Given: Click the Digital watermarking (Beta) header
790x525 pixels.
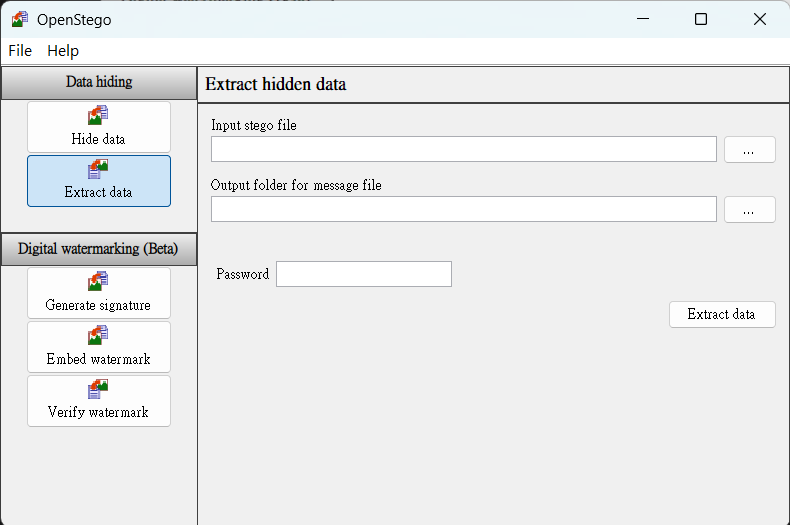Looking at the screenshot, I should point(99,249).
